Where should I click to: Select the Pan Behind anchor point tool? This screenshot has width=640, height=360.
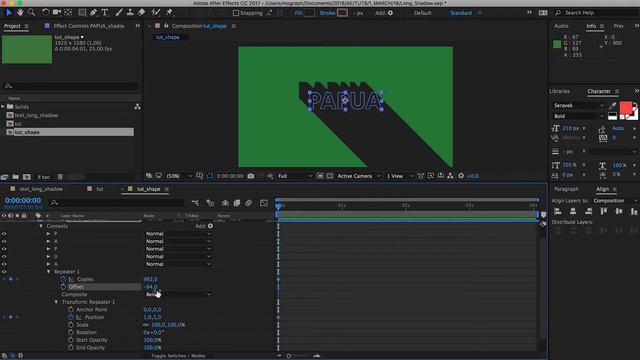pyautogui.click(x=68, y=13)
